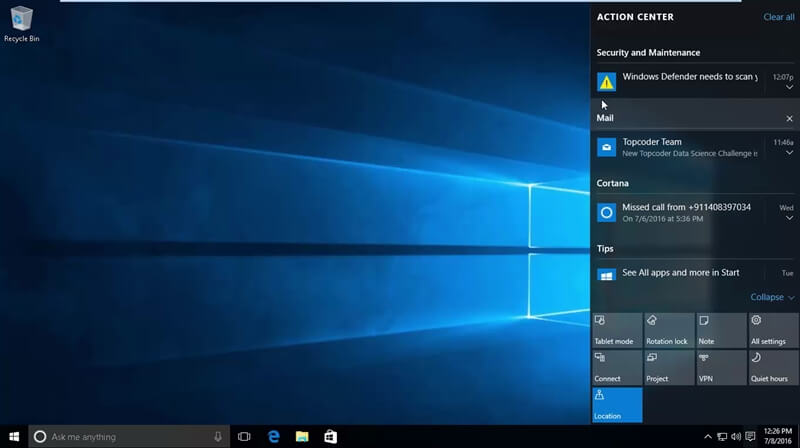Open the Note quick action tile

[721, 331]
